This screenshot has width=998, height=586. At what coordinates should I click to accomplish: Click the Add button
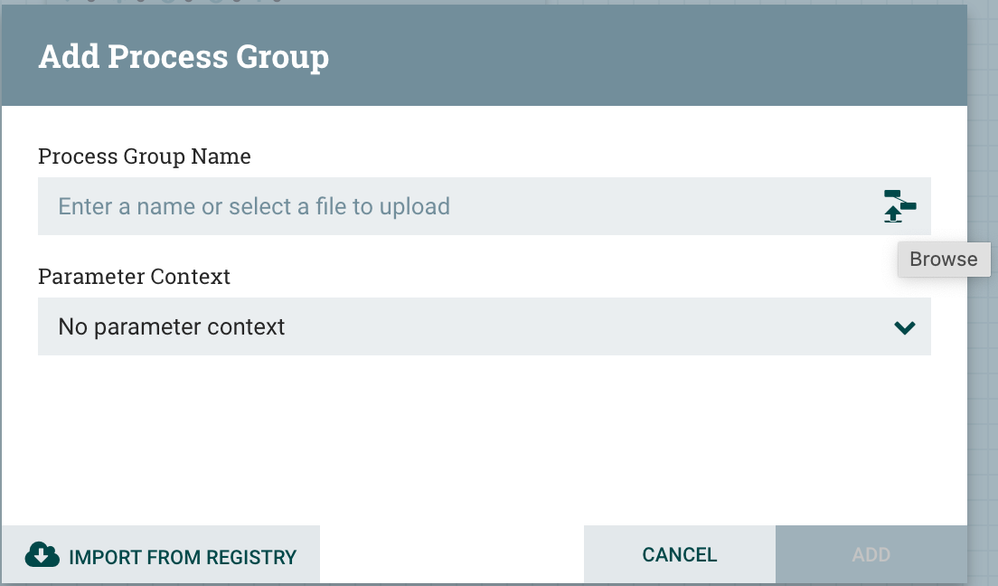870,554
